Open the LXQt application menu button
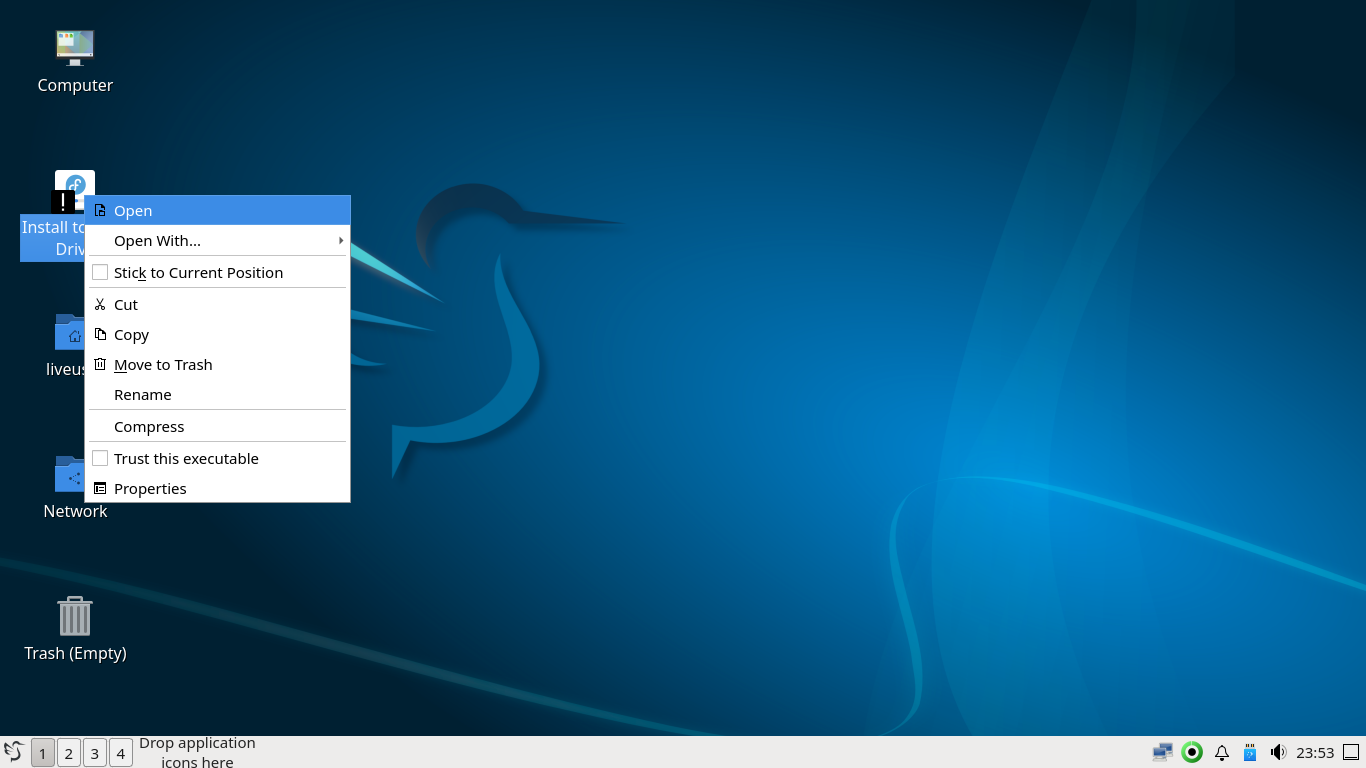 [13, 752]
